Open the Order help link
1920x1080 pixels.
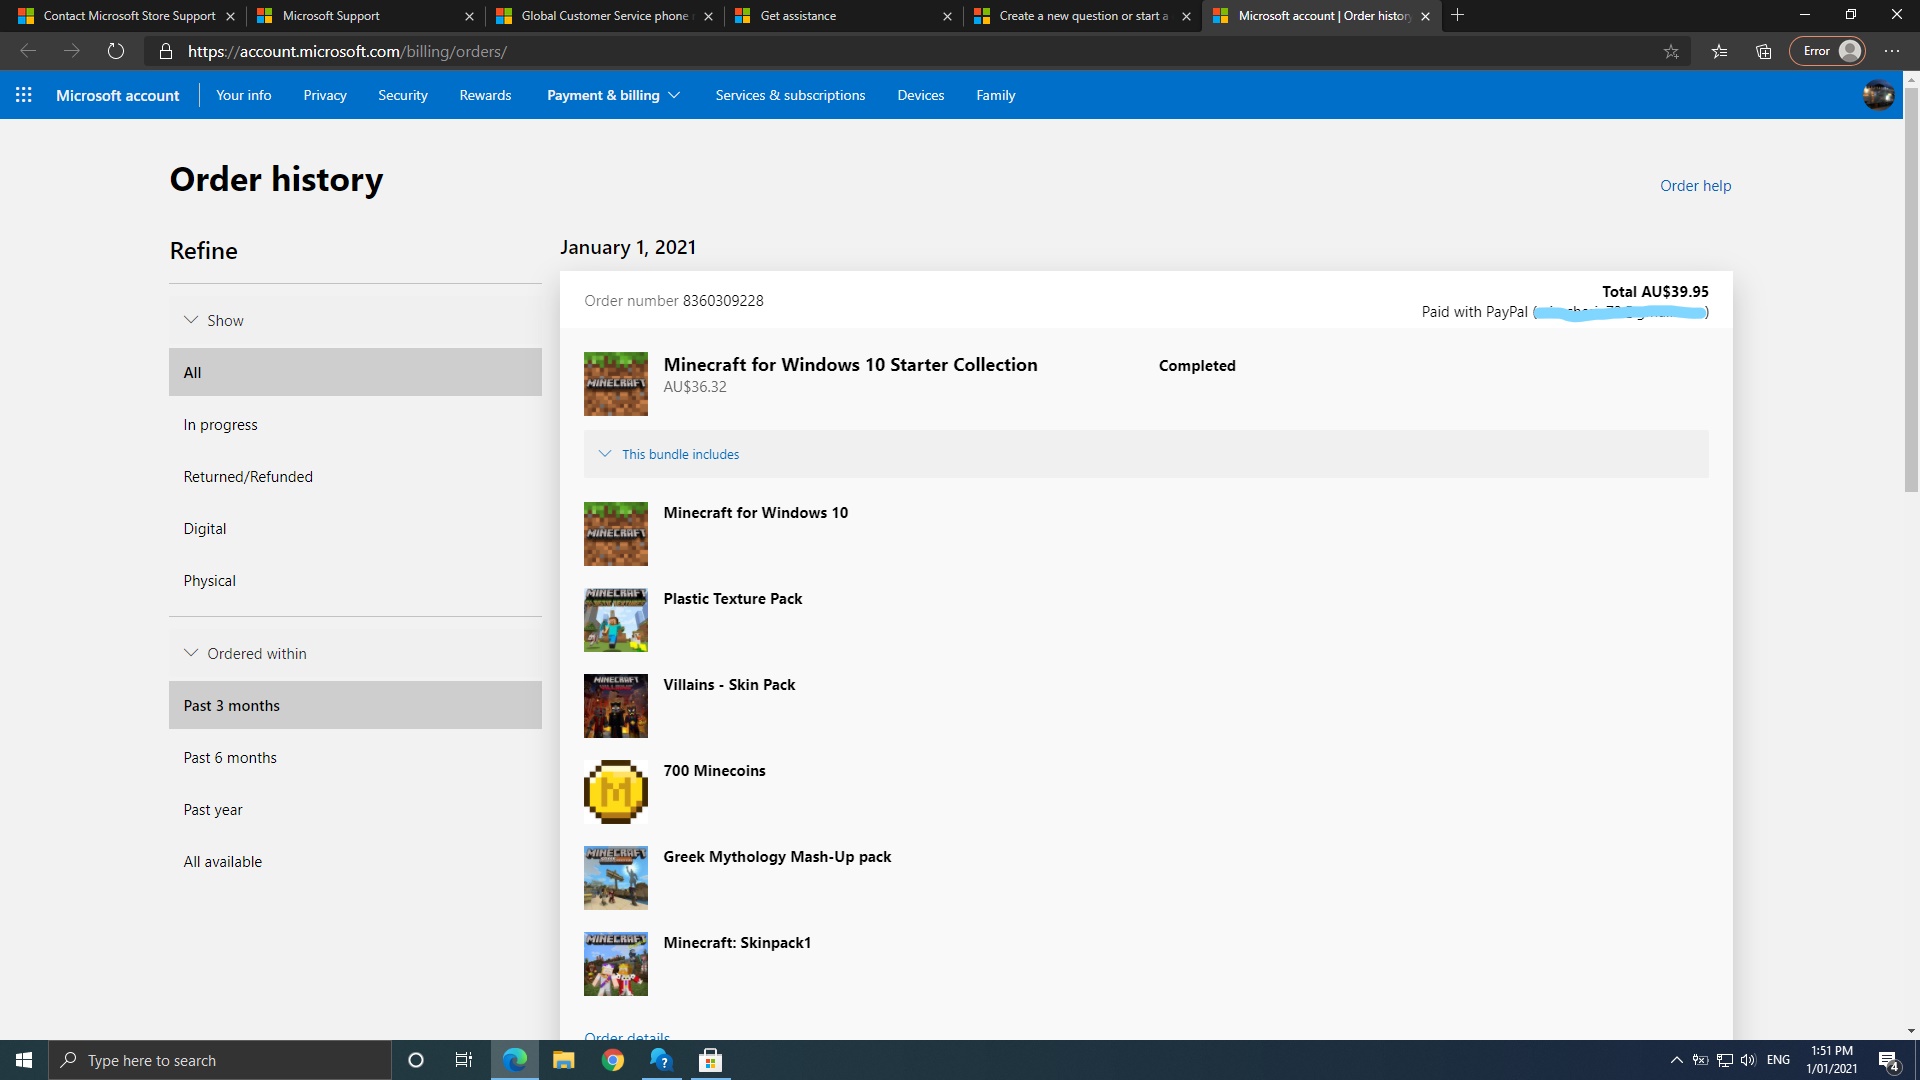[x=1695, y=186]
